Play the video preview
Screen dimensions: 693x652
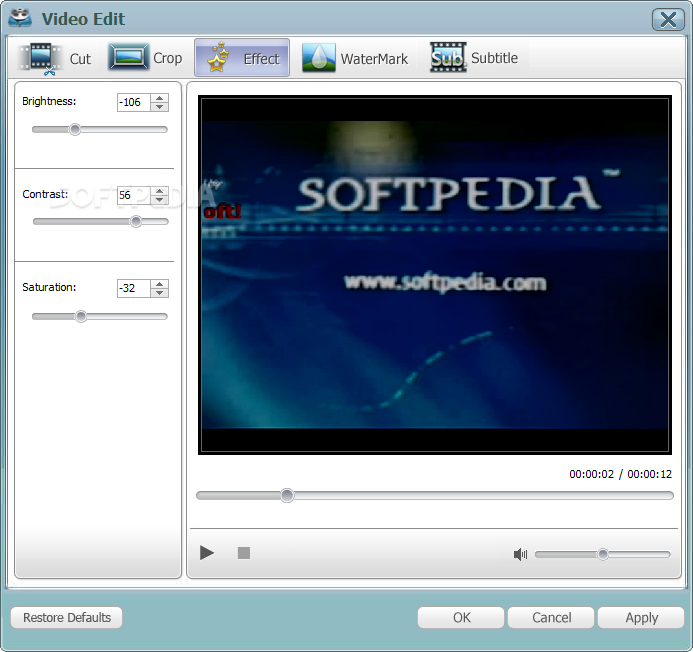click(206, 553)
